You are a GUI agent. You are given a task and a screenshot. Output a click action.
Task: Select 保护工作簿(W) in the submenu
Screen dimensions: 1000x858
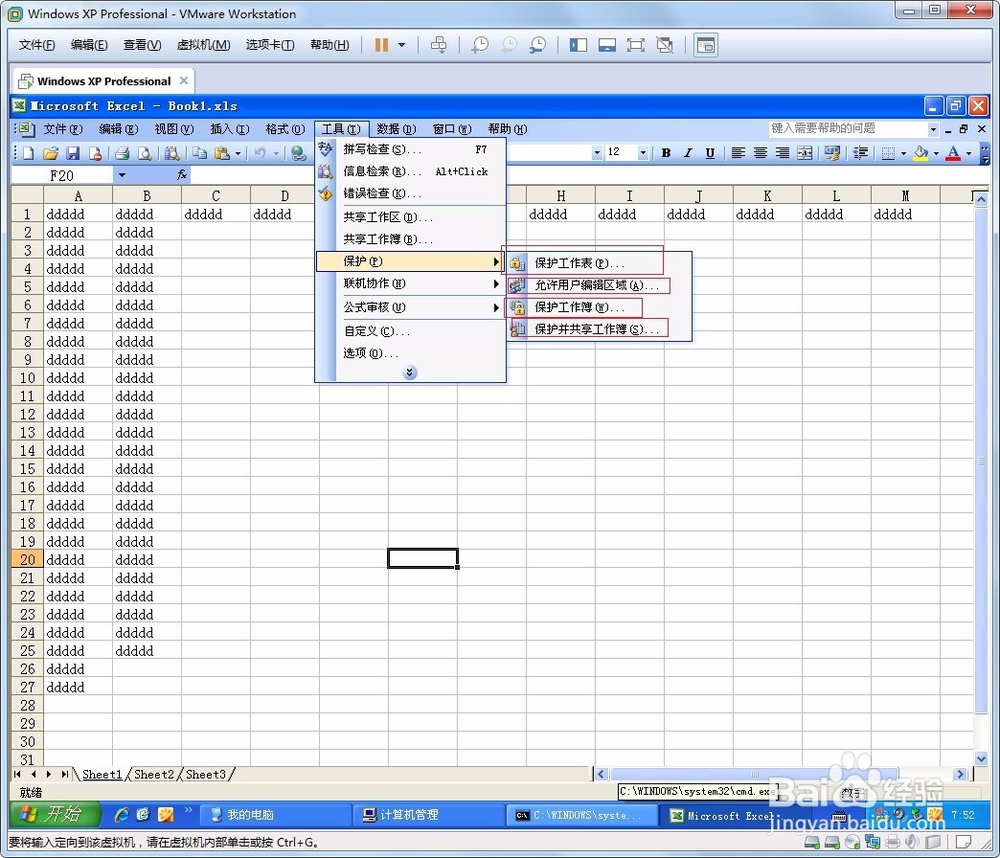coord(599,307)
